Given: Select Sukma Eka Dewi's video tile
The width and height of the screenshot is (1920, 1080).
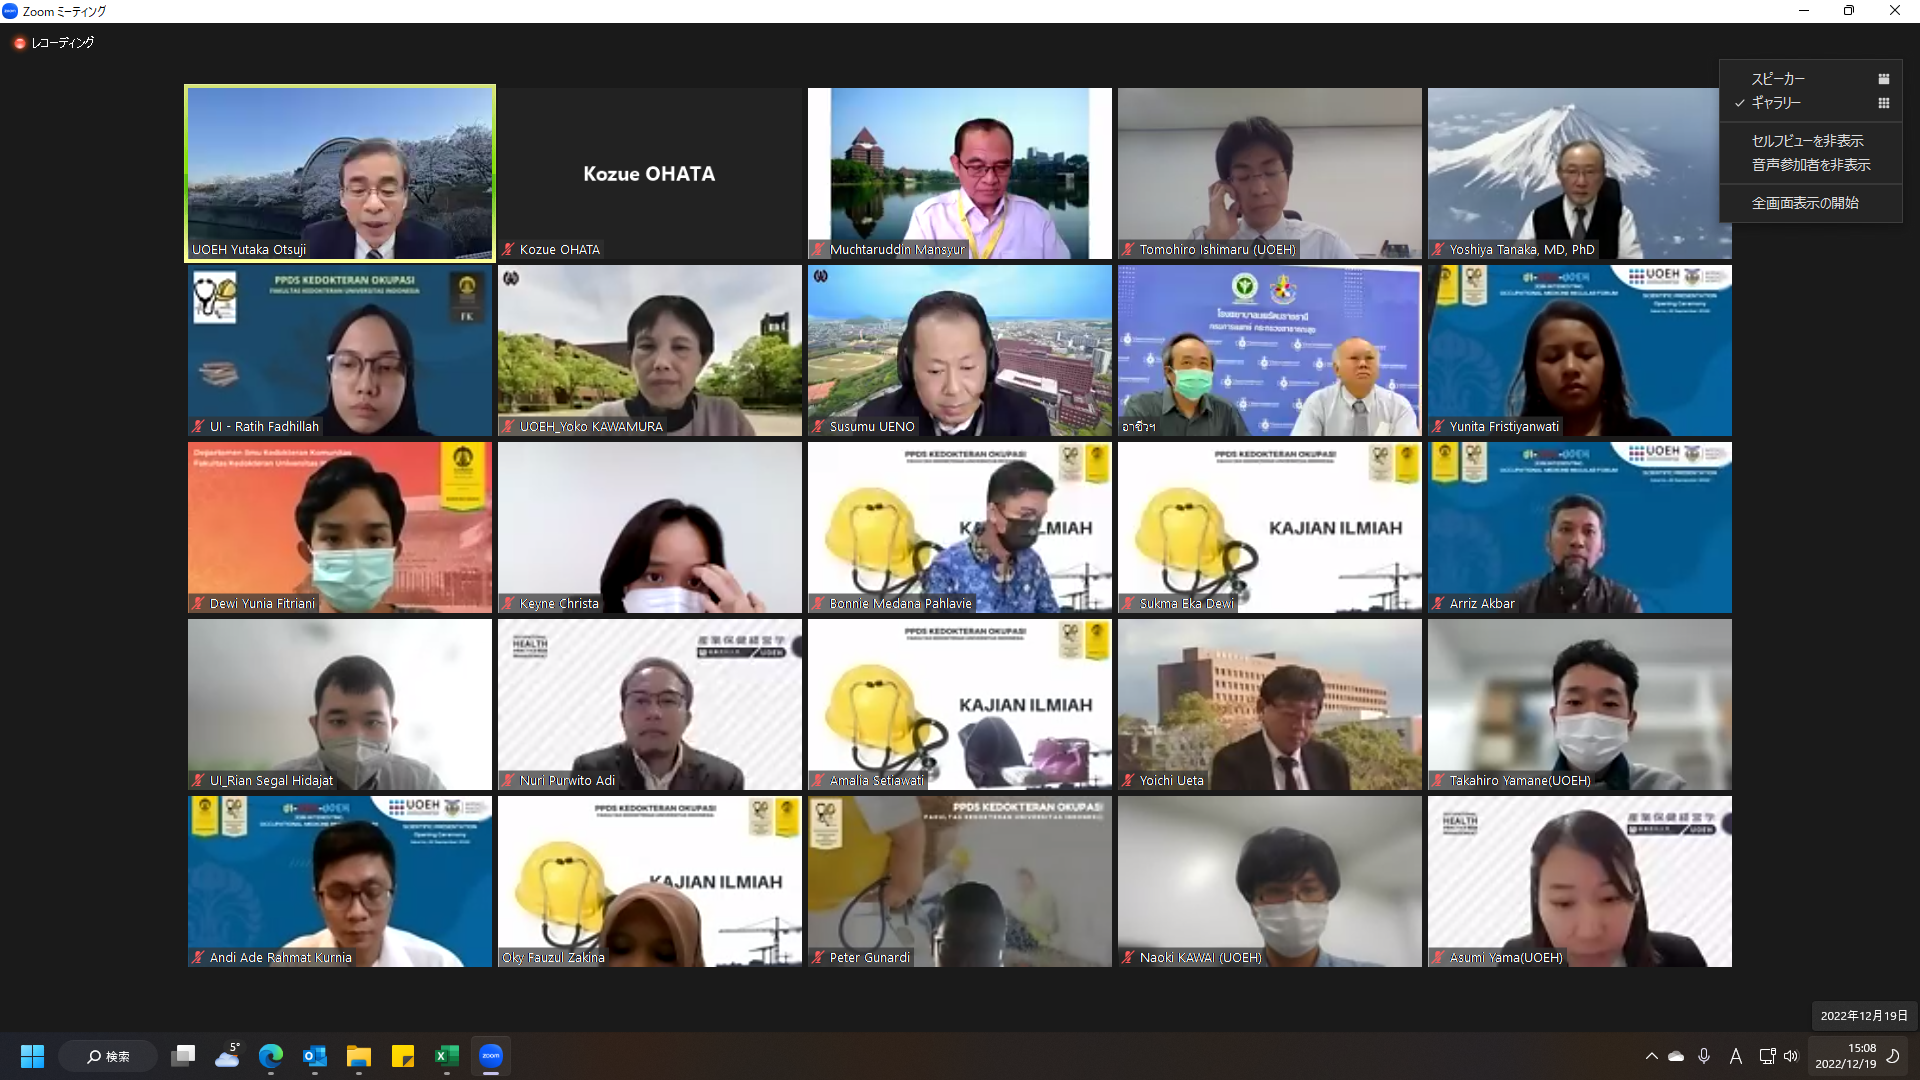Looking at the screenshot, I should click(x=1270, y=527).
